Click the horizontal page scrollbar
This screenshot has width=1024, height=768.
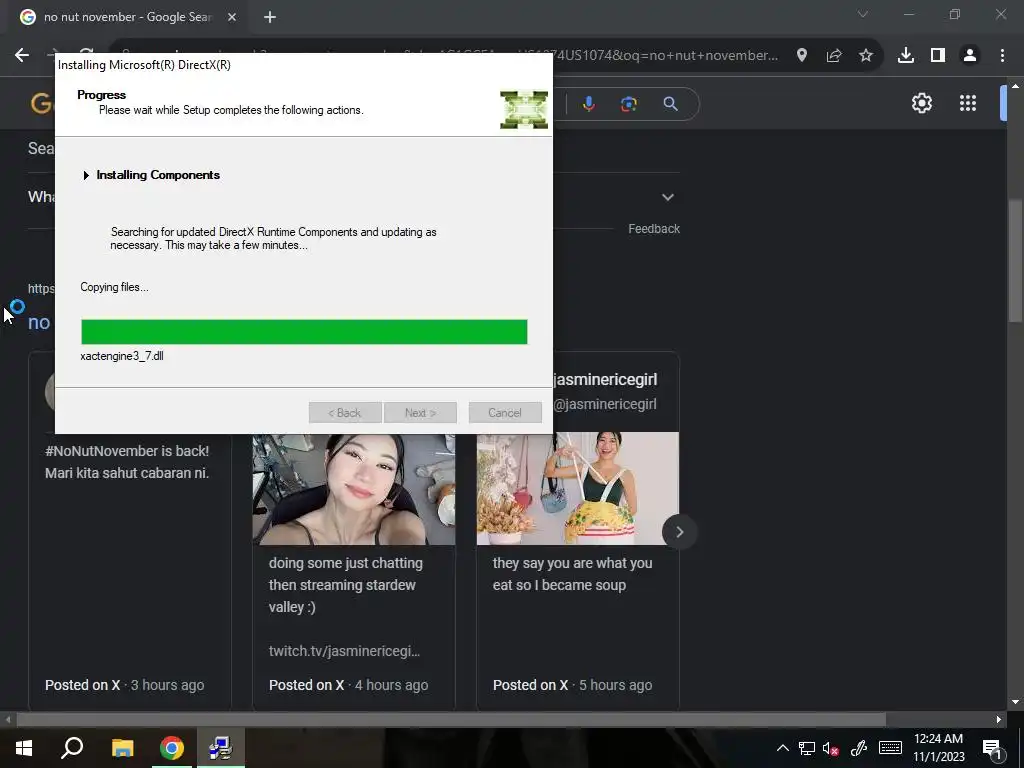[451, 720]
